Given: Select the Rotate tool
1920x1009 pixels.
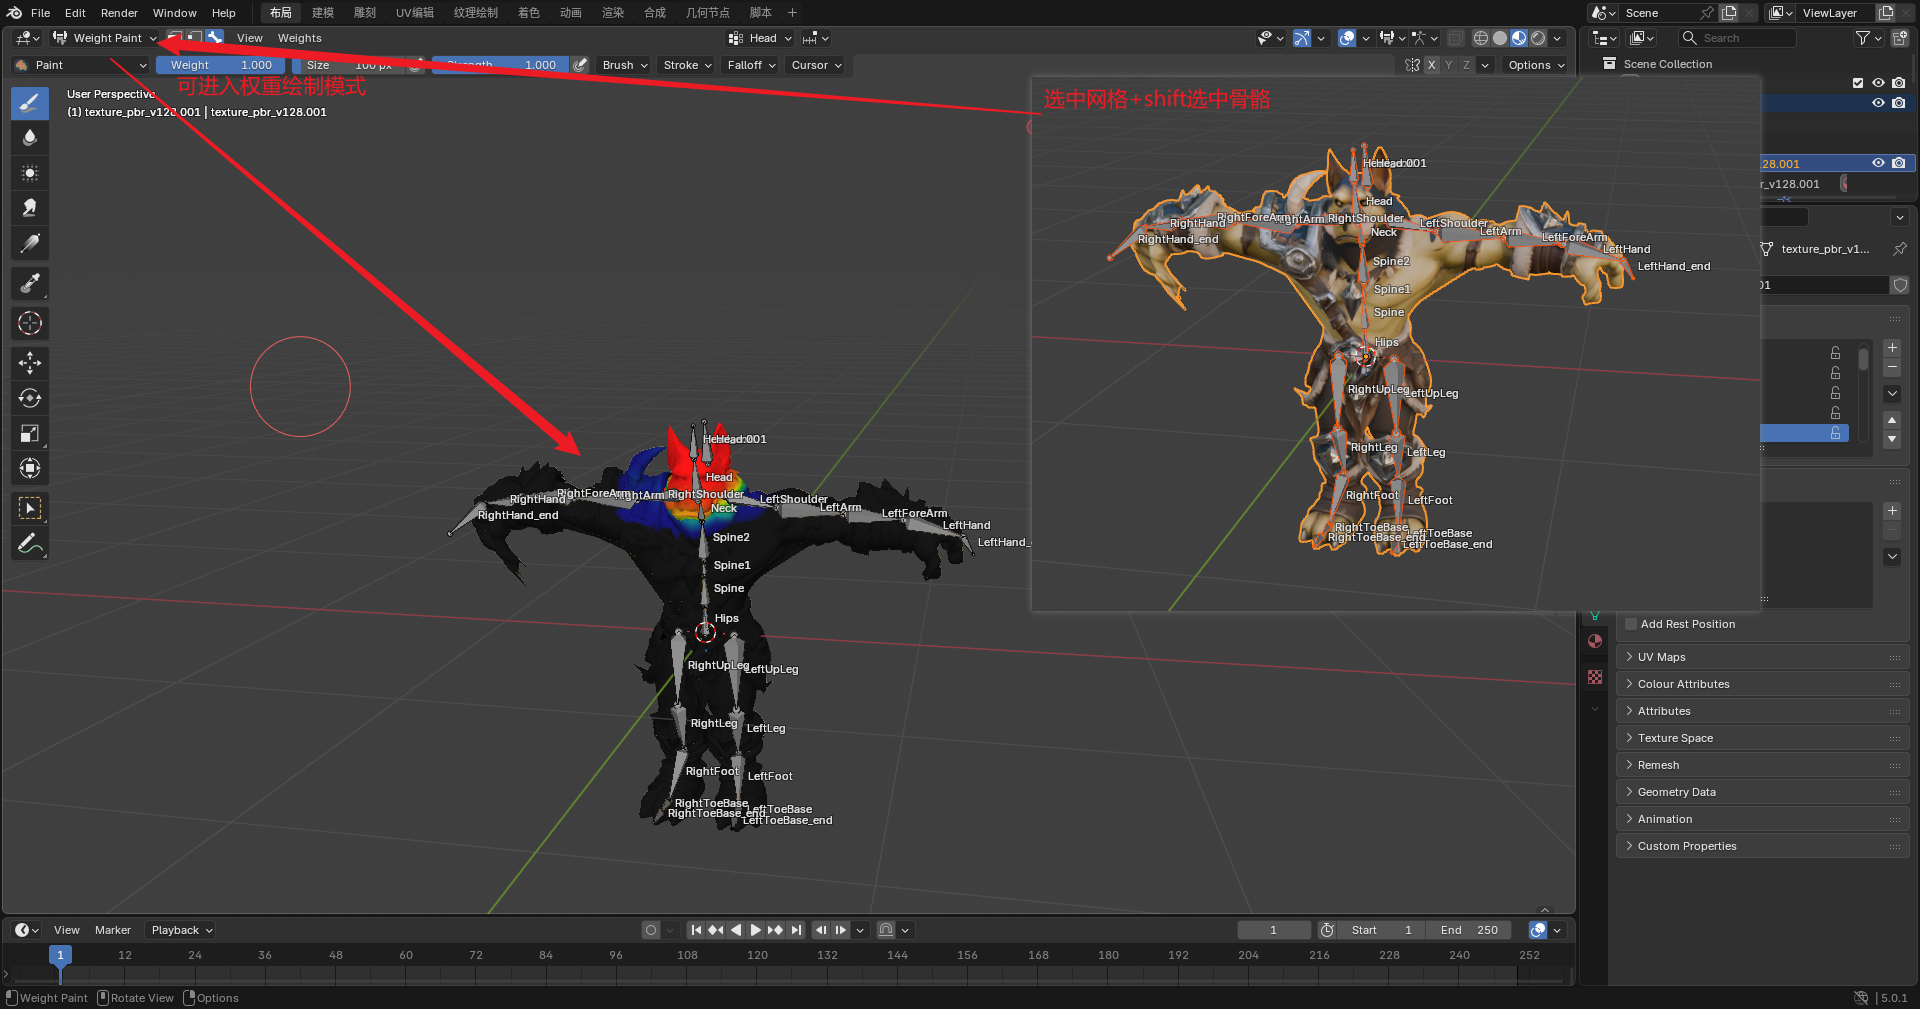Looking at the screenshot, I should tap(30, 397).
